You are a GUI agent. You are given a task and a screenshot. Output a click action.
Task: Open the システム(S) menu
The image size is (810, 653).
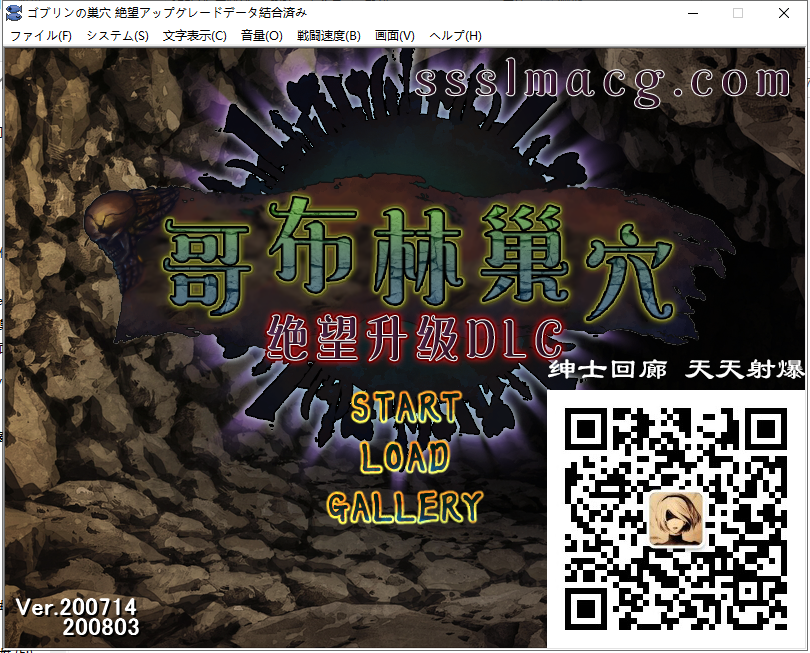[x=117, y=36]
